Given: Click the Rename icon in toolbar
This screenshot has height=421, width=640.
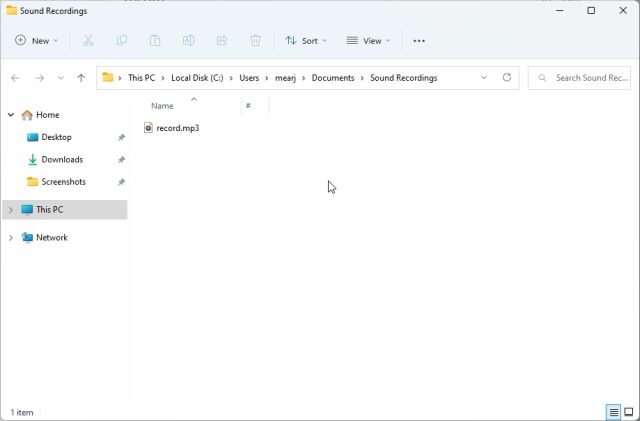Looking at the screenshot, I should 189,40.
